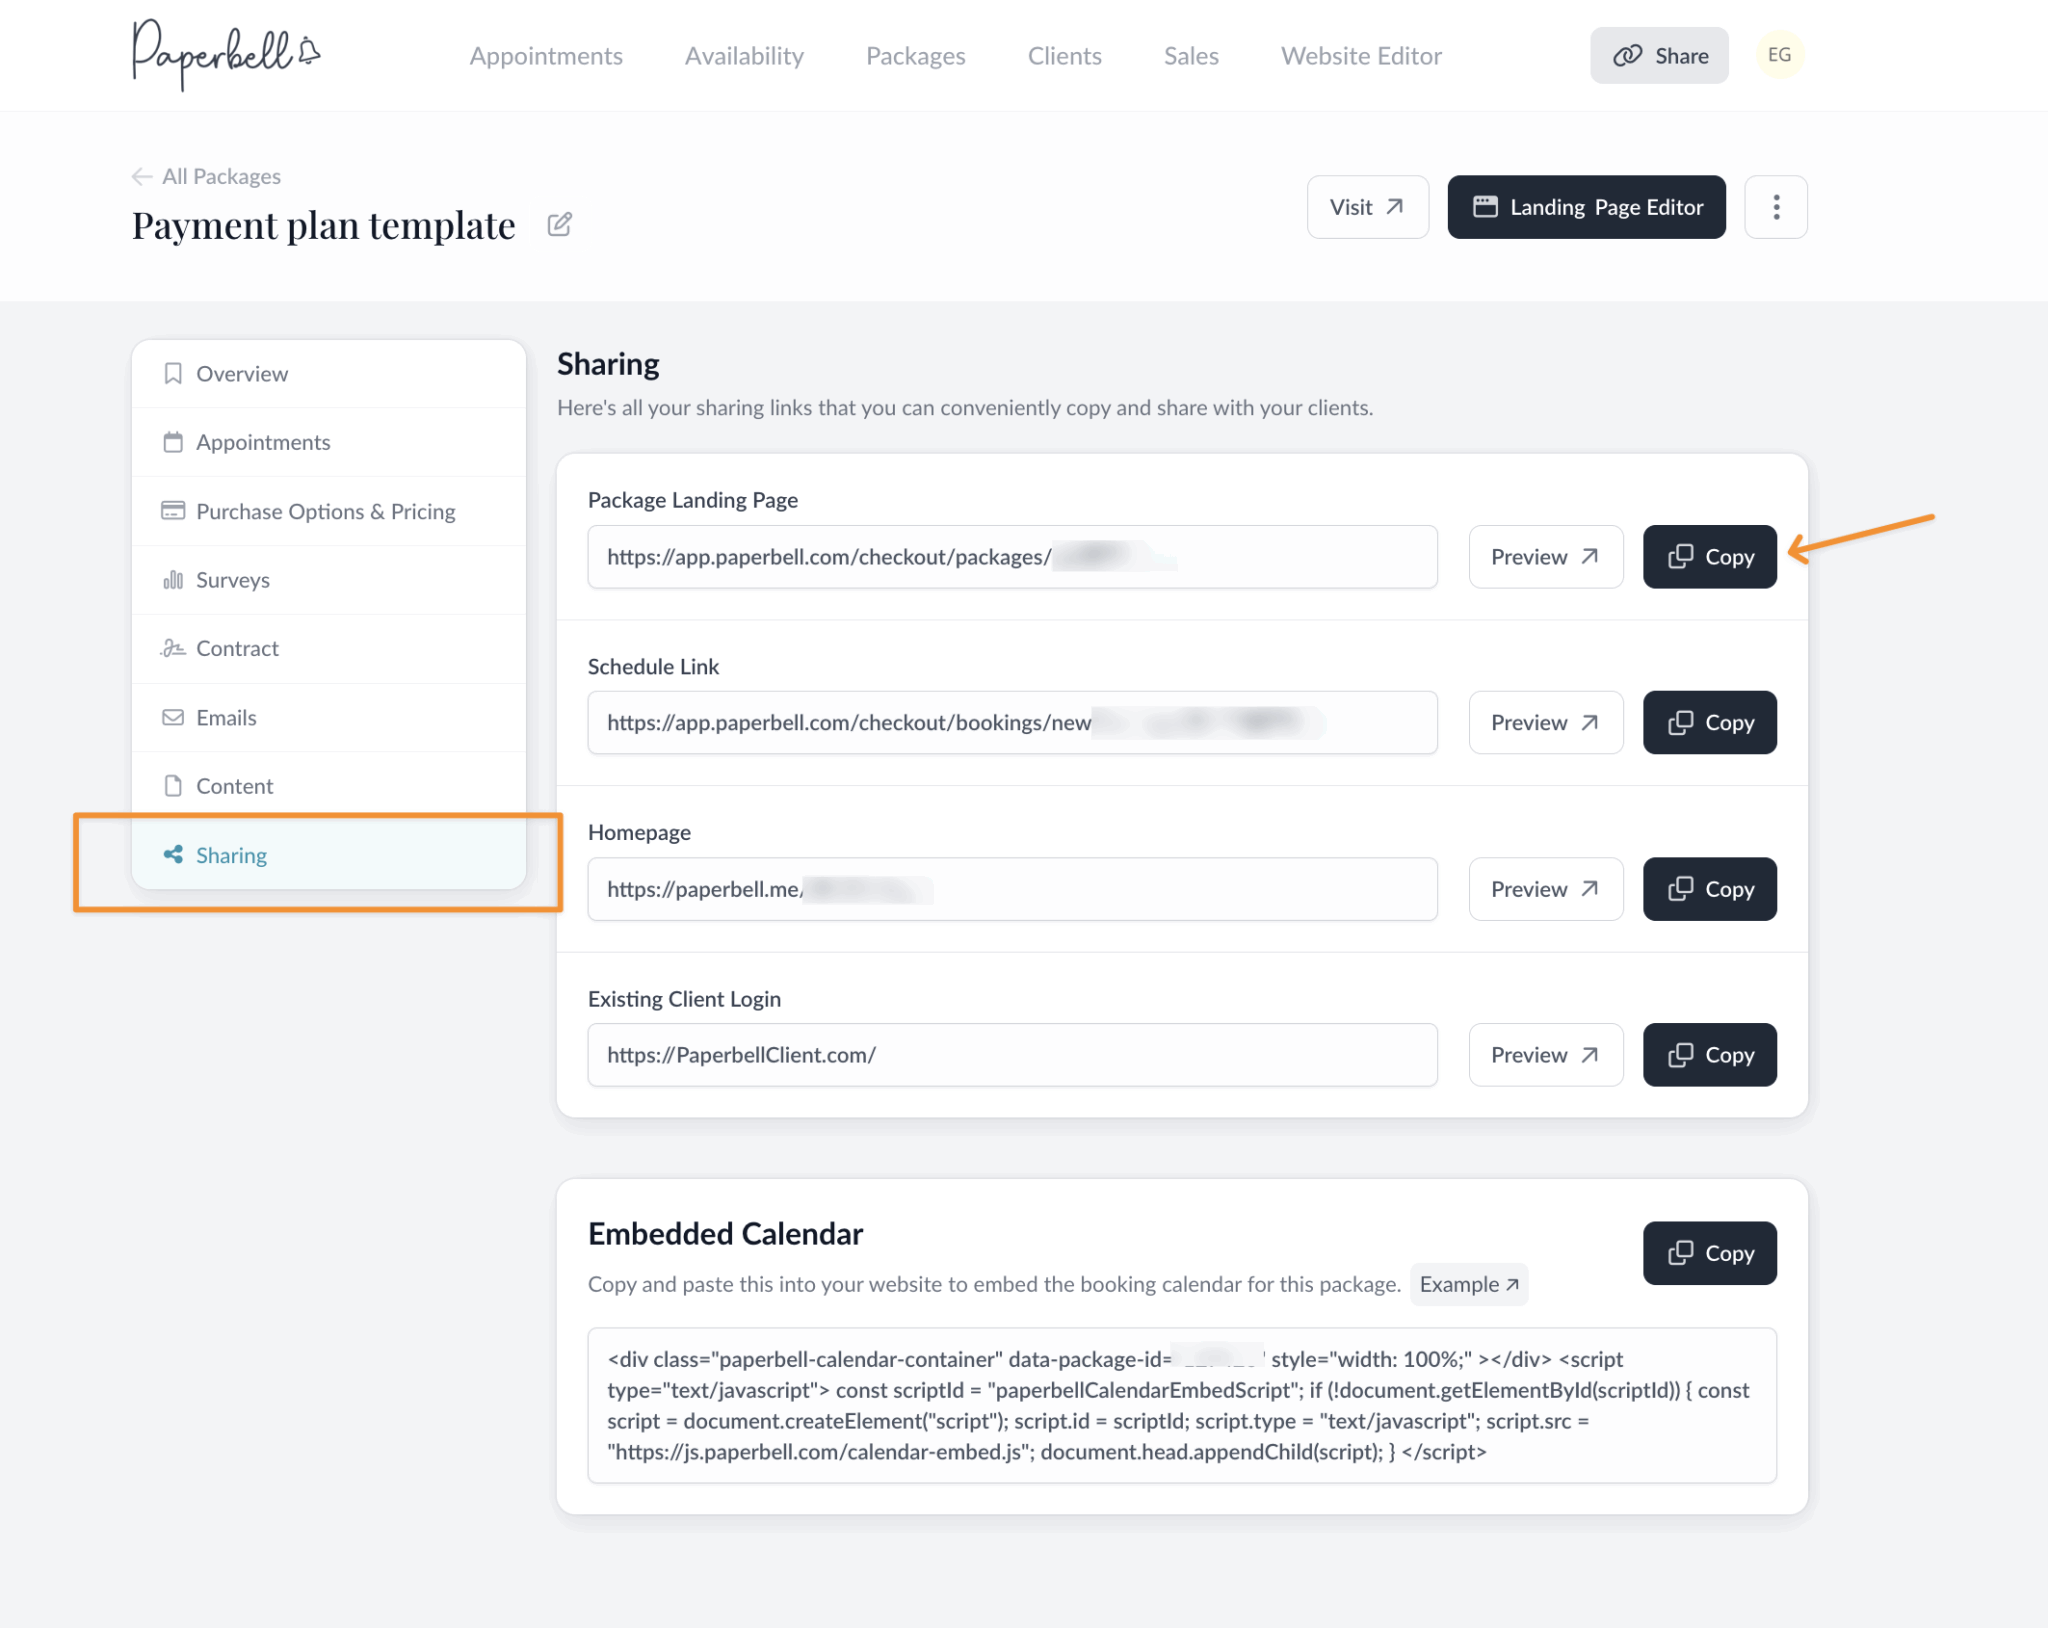Preview the Schedule Link
This screenshot has width=2048, height=1628.
(x=1545, y=722)
